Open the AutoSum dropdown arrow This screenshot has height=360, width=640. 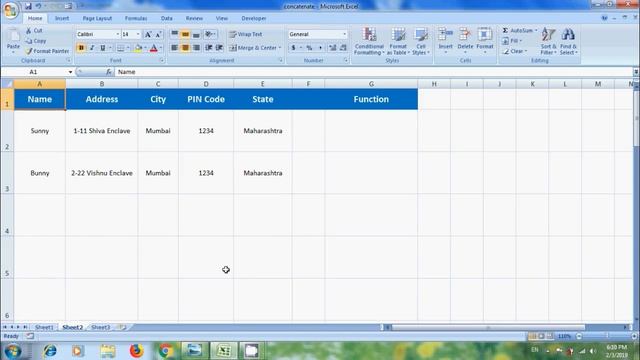(x=536, y=31)
